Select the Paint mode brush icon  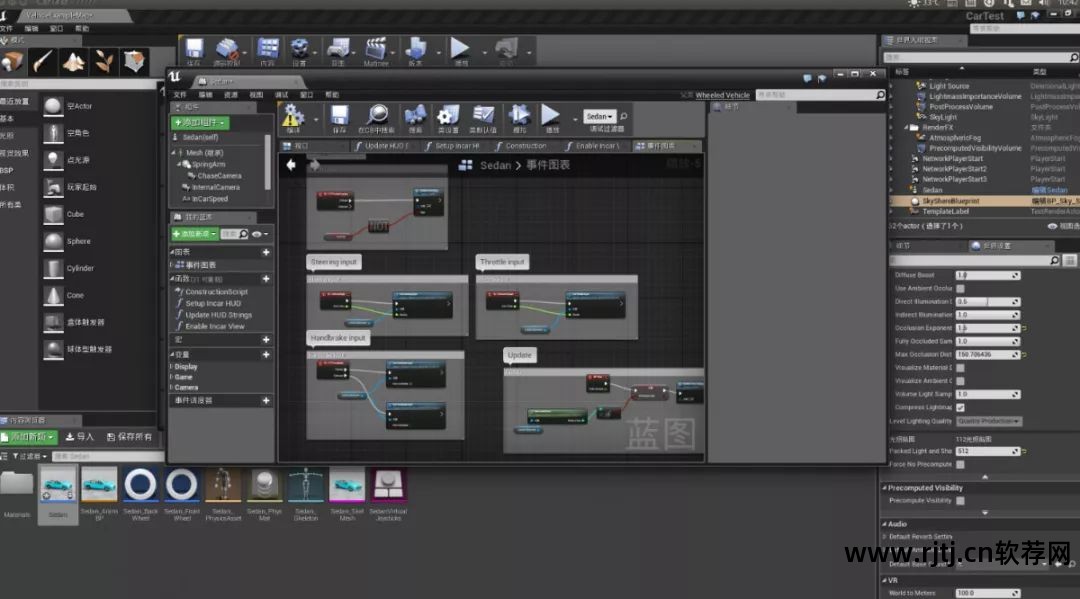42,61
